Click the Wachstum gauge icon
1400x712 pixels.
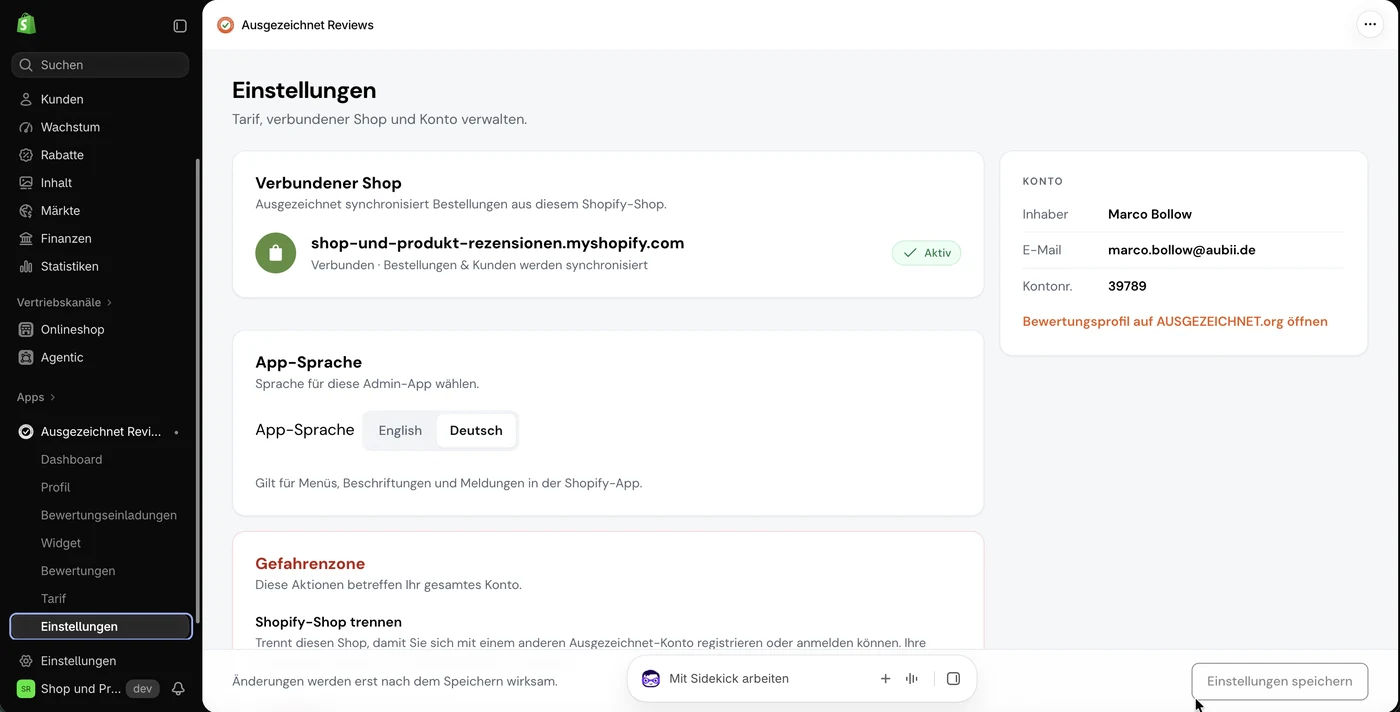[26, 127]
